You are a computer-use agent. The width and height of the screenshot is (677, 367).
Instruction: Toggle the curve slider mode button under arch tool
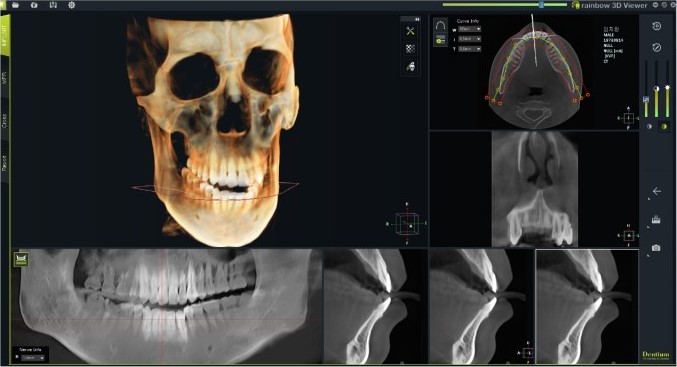[x=440, y=40]
